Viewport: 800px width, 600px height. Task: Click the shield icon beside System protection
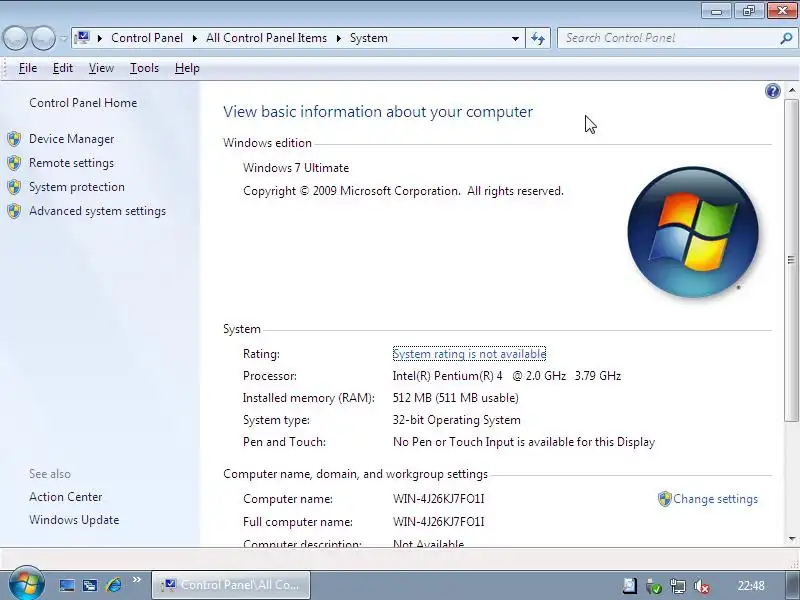tap(14, 187)
